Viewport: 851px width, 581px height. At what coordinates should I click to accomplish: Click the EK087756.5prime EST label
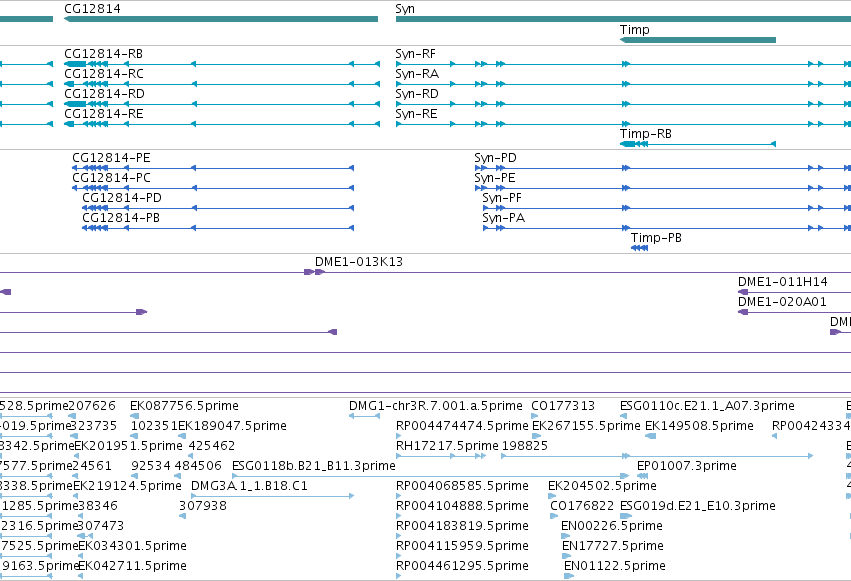185,406
